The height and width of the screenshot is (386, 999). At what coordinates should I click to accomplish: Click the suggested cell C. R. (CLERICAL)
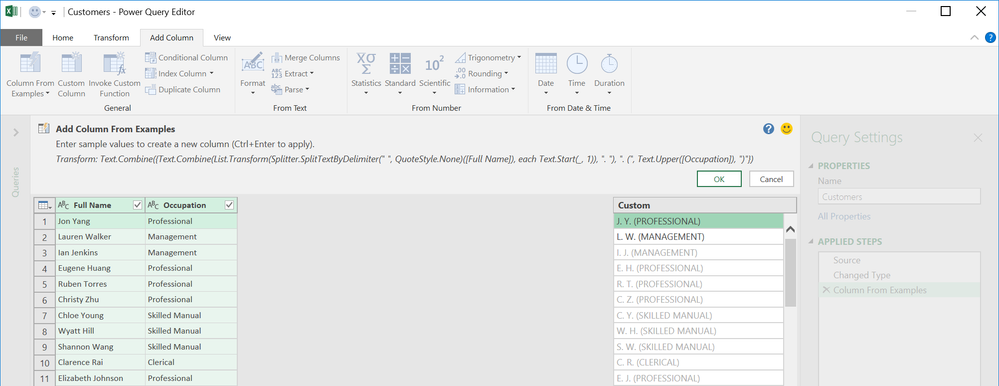[x=698, y=362]
